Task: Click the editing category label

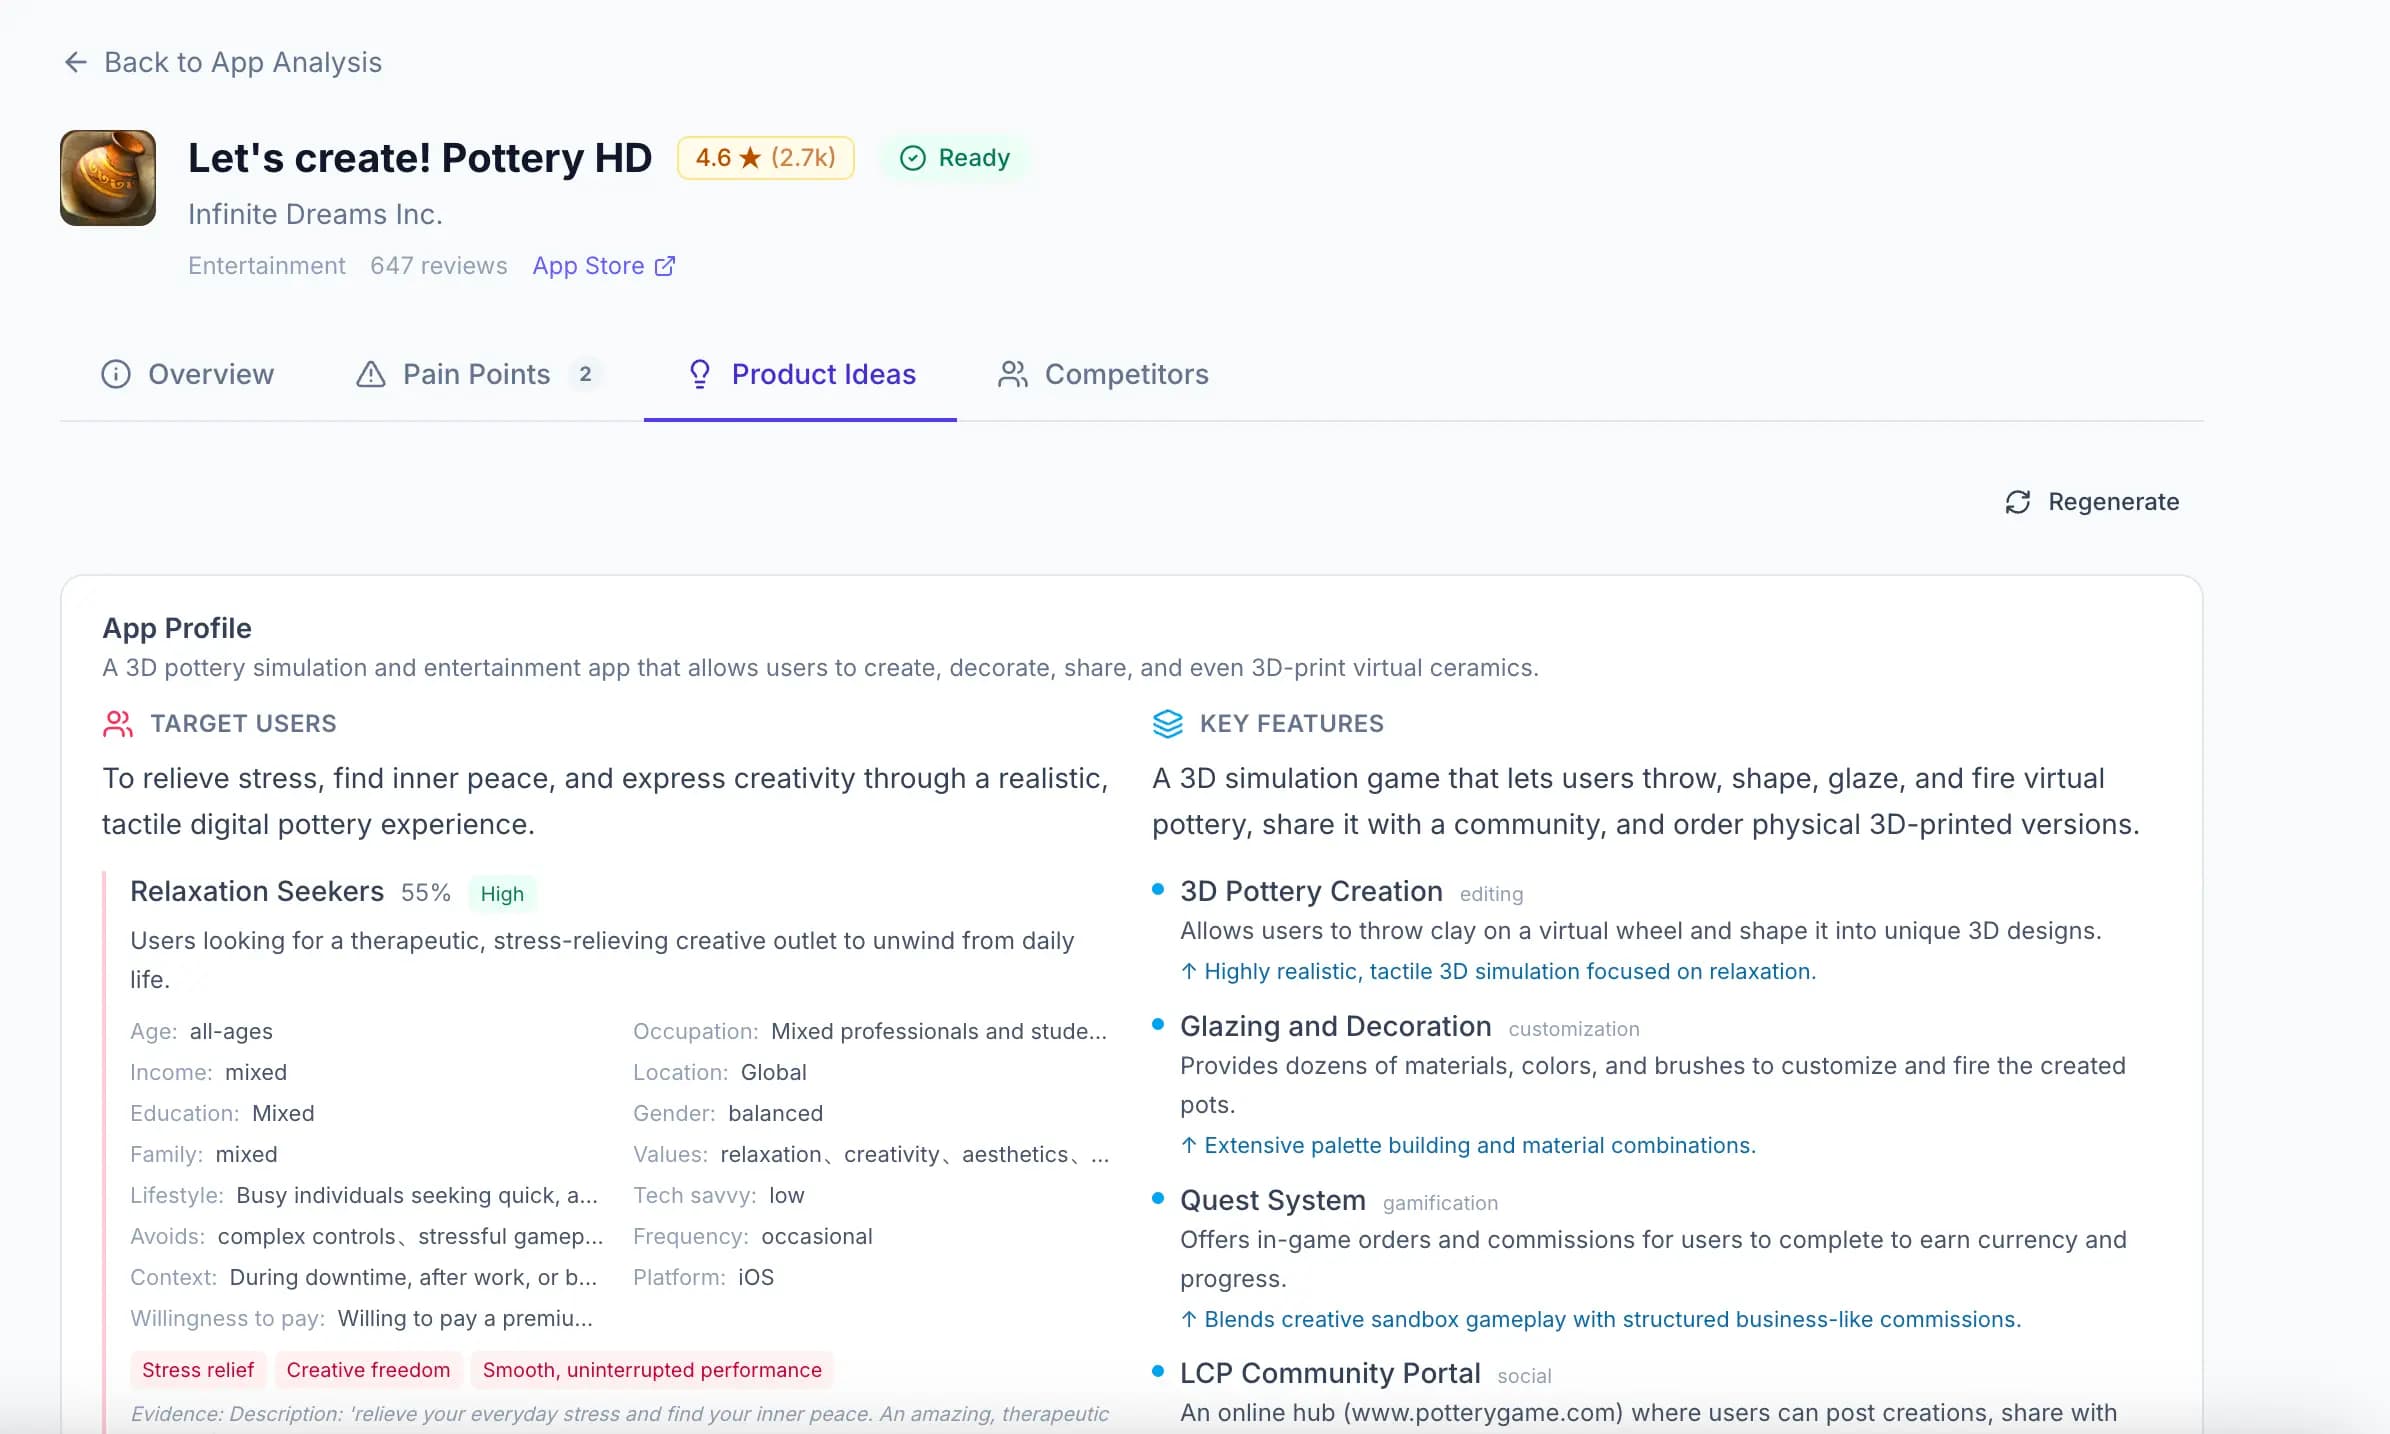Action: tap(1491, 894)
